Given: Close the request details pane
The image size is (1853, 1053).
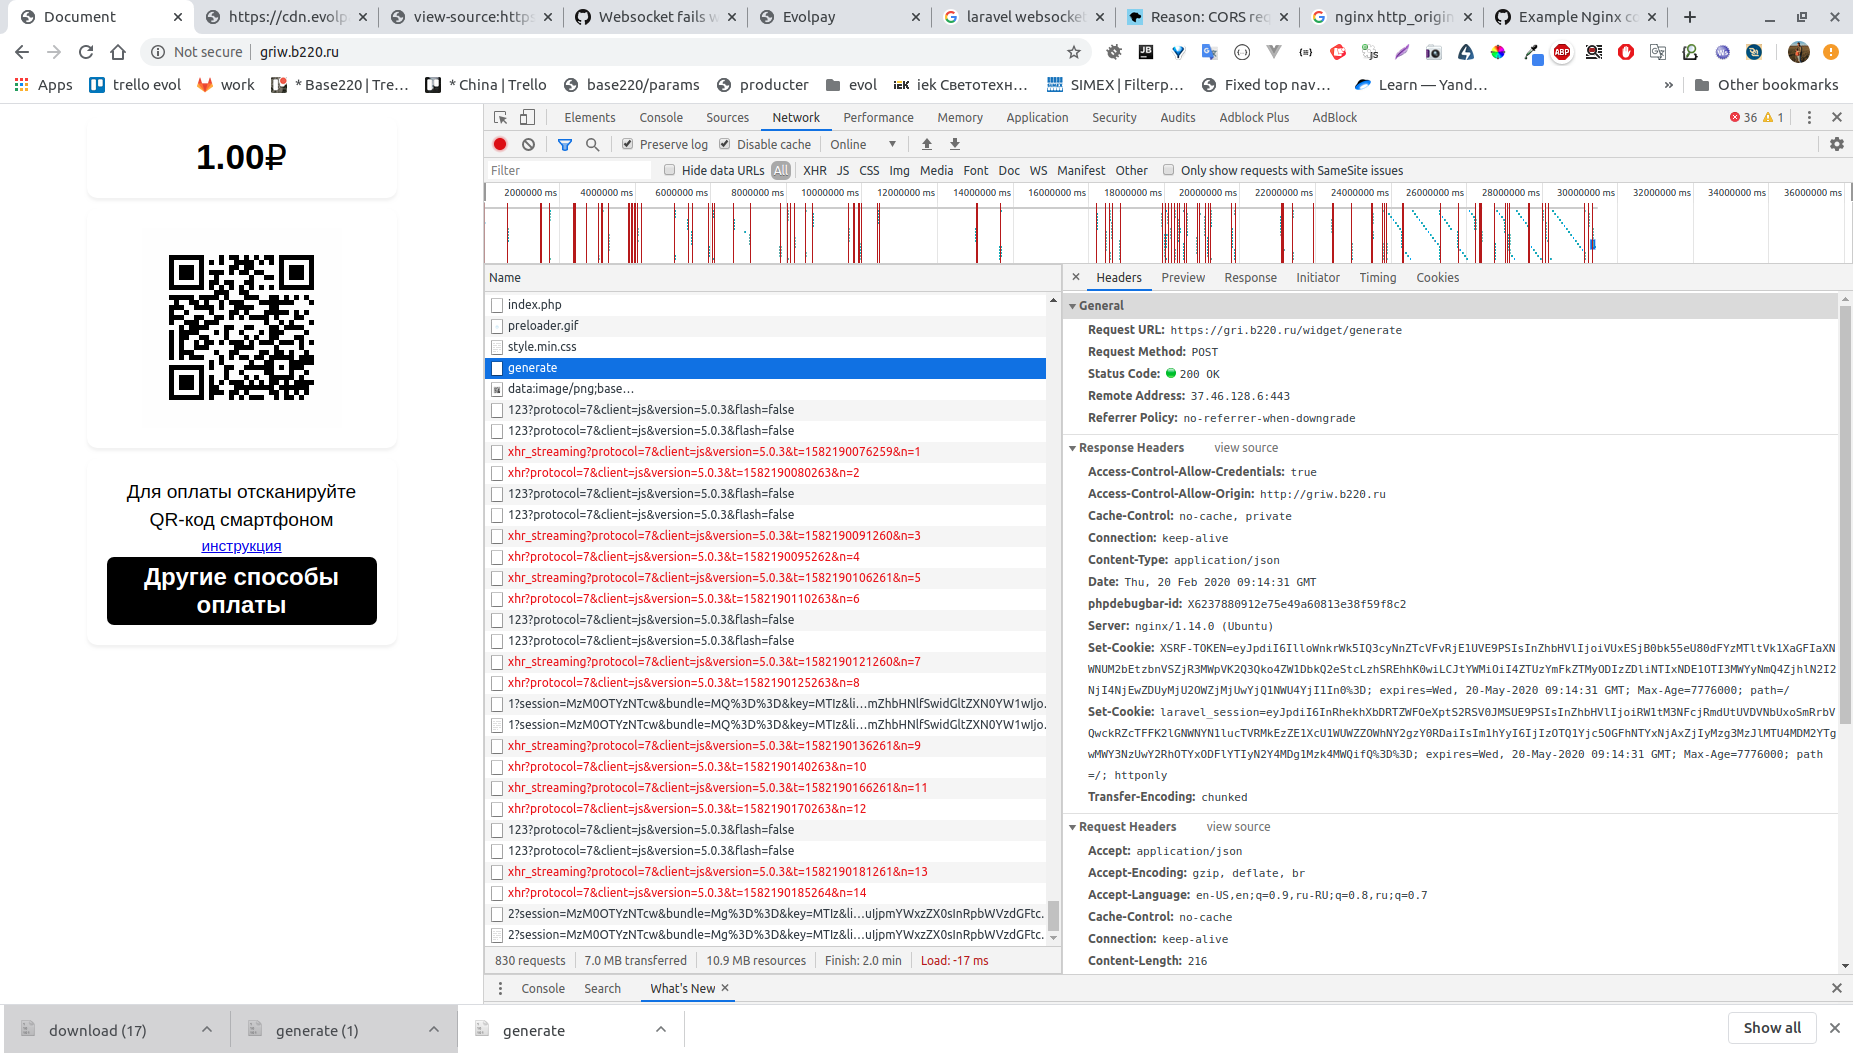Looking at the screenshot, I should tap(1076, 277).
